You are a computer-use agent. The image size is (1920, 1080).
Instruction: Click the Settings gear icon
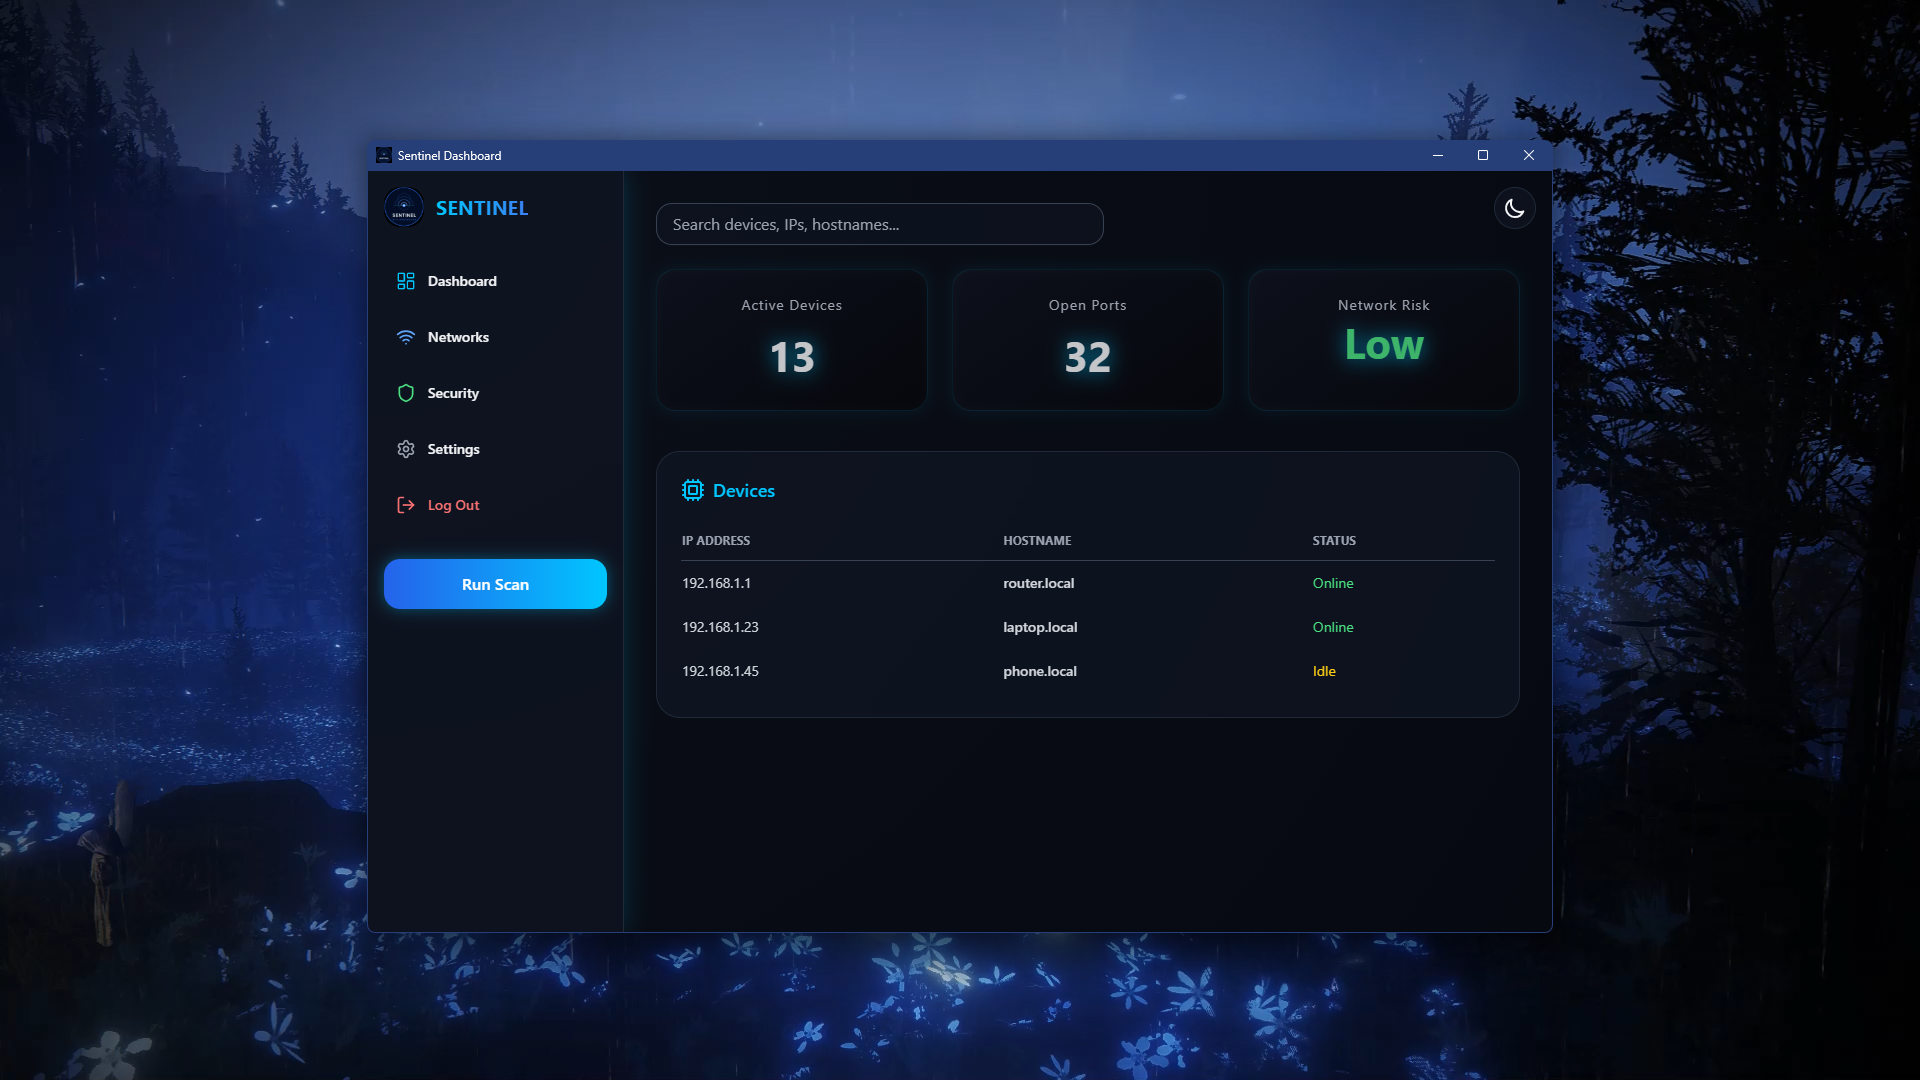[405, 449]
